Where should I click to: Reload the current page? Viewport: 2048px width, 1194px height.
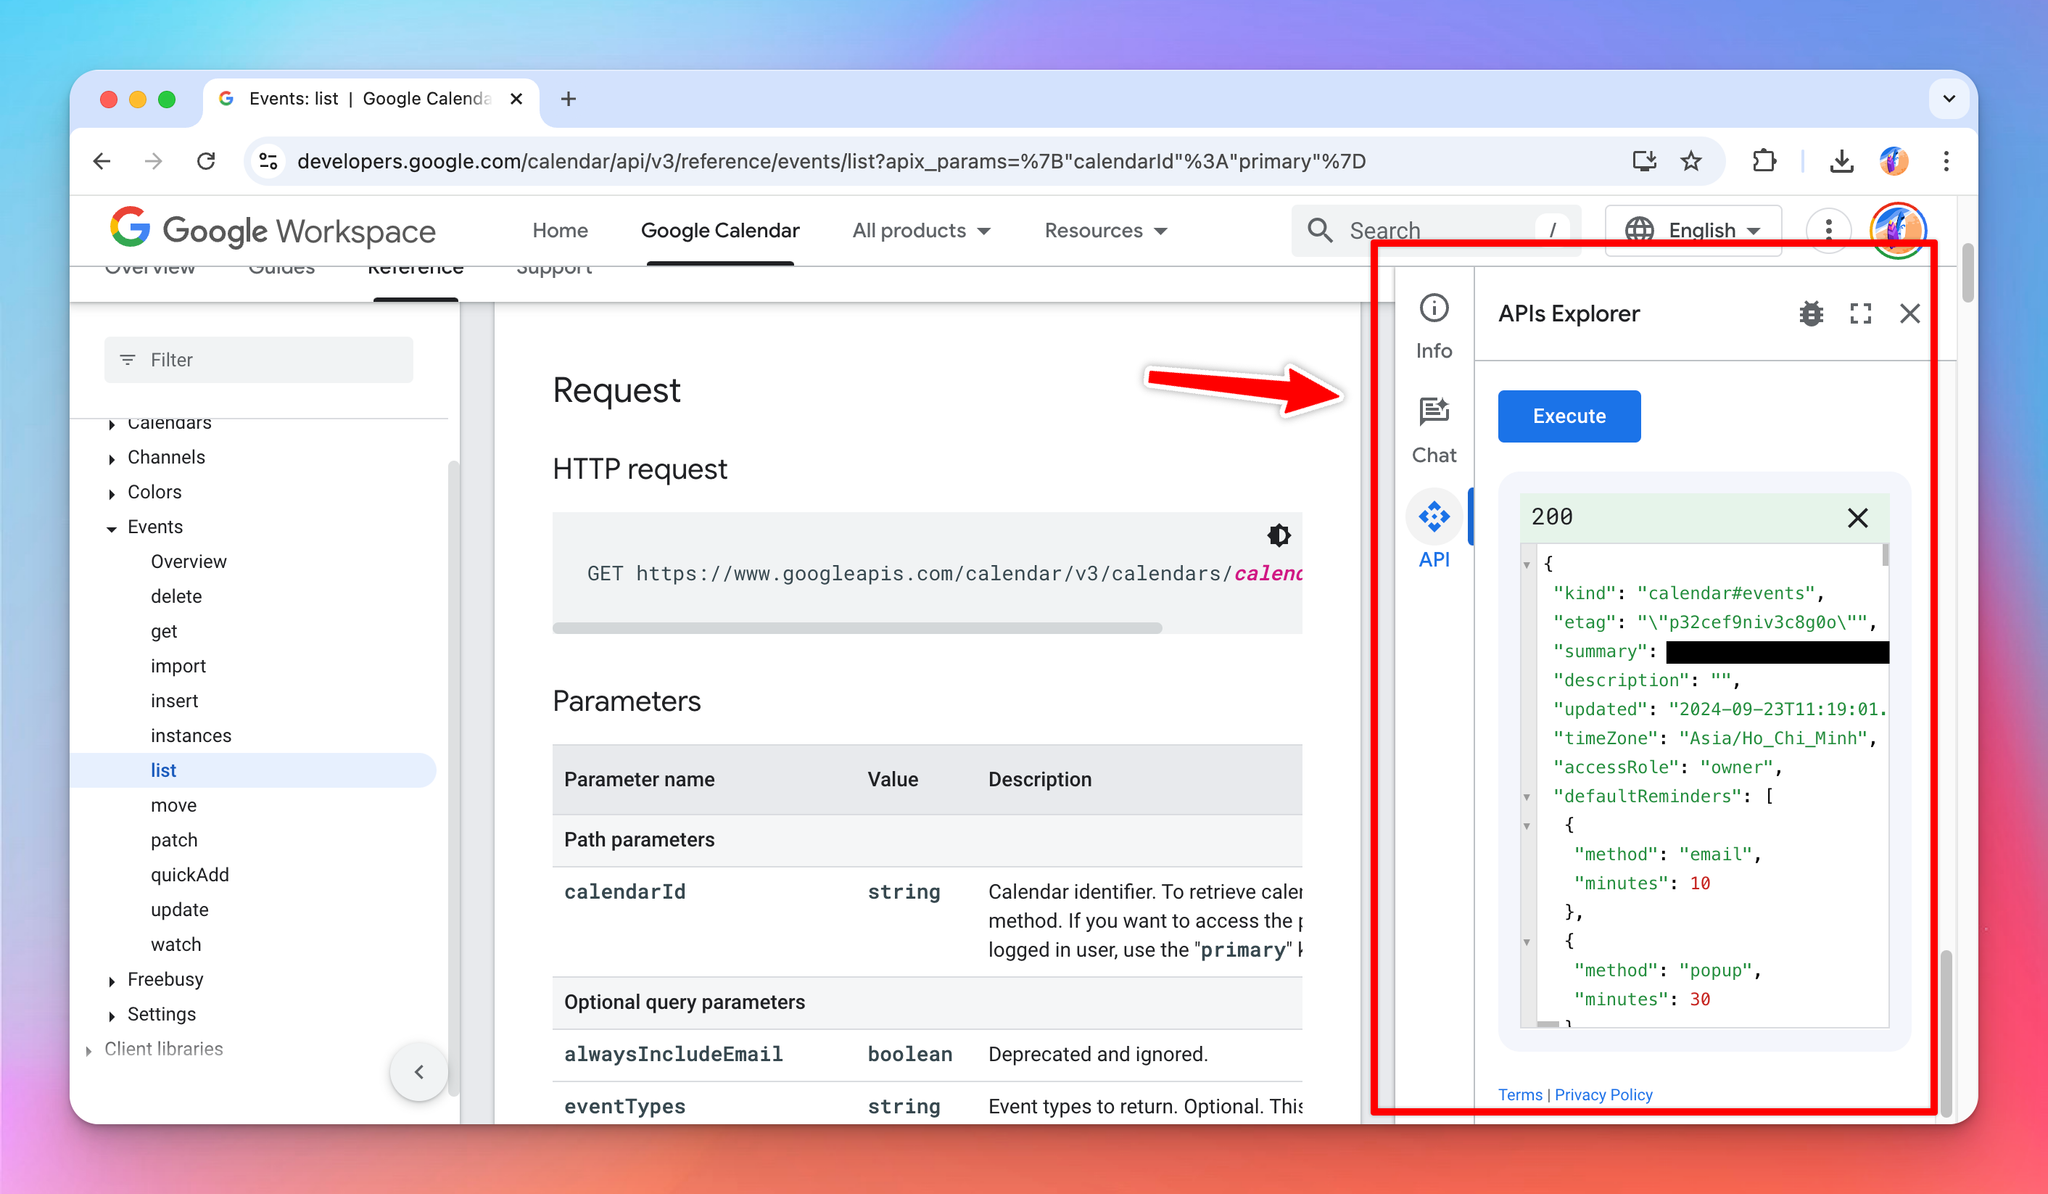point(206,161)
